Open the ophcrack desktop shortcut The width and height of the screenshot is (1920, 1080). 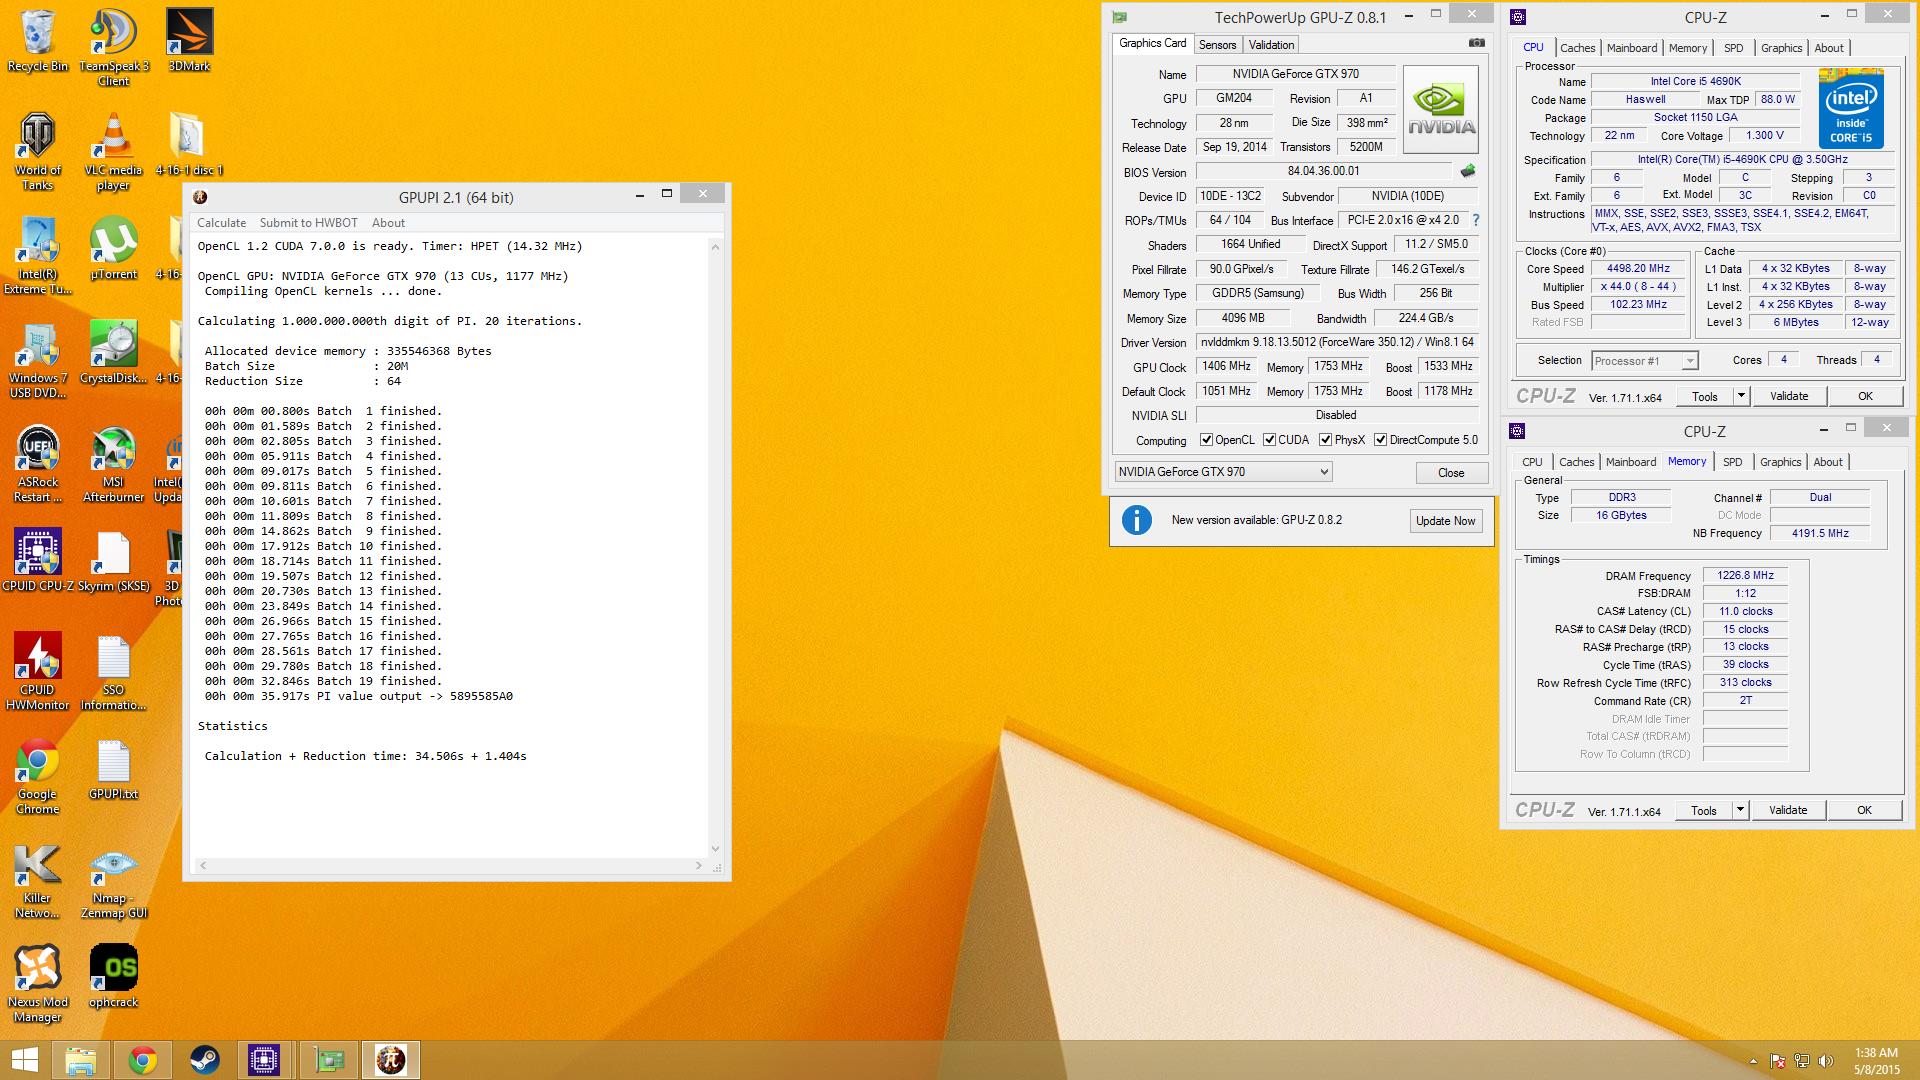[113, 976]
